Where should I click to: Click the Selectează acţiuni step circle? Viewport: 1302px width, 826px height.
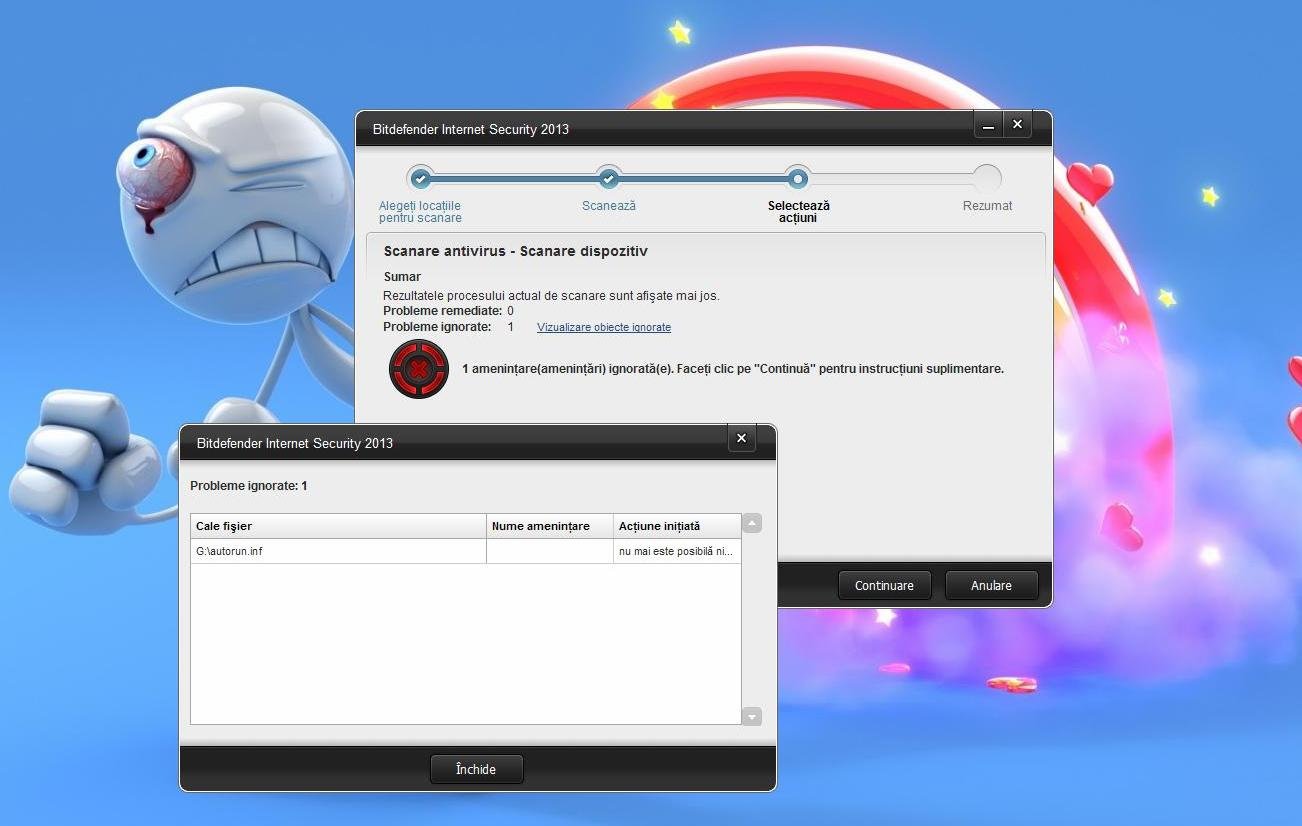coord(797,179)
